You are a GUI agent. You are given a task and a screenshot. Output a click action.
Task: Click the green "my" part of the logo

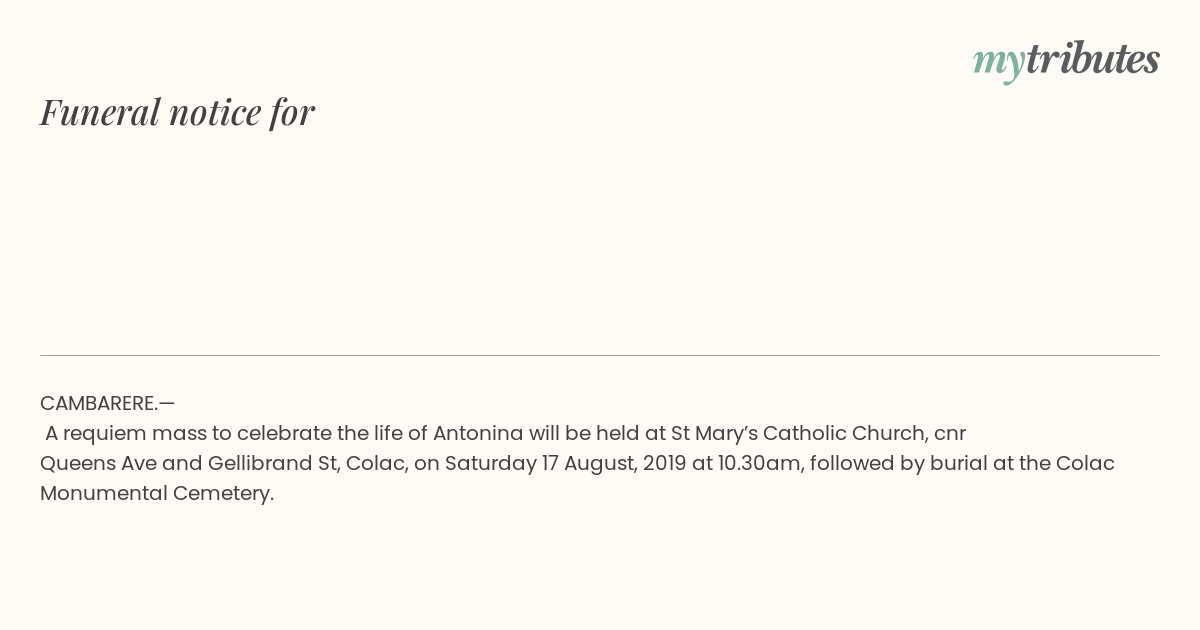[x=998, y=62]
